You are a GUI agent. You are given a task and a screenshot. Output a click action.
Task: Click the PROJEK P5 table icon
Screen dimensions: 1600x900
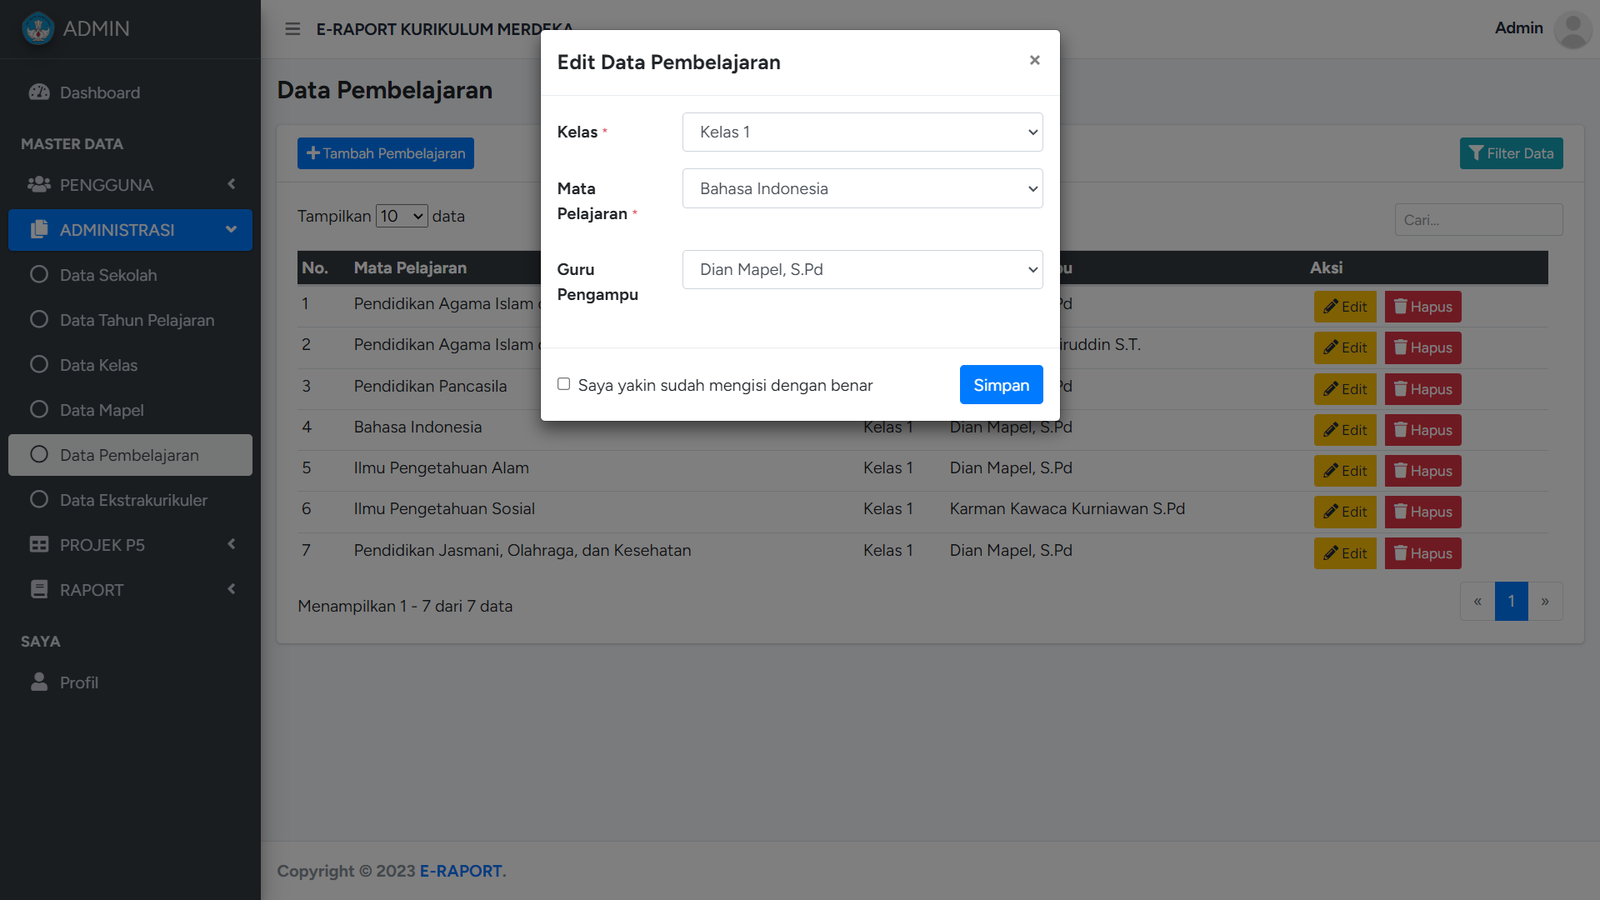click(x=39, y=544)
